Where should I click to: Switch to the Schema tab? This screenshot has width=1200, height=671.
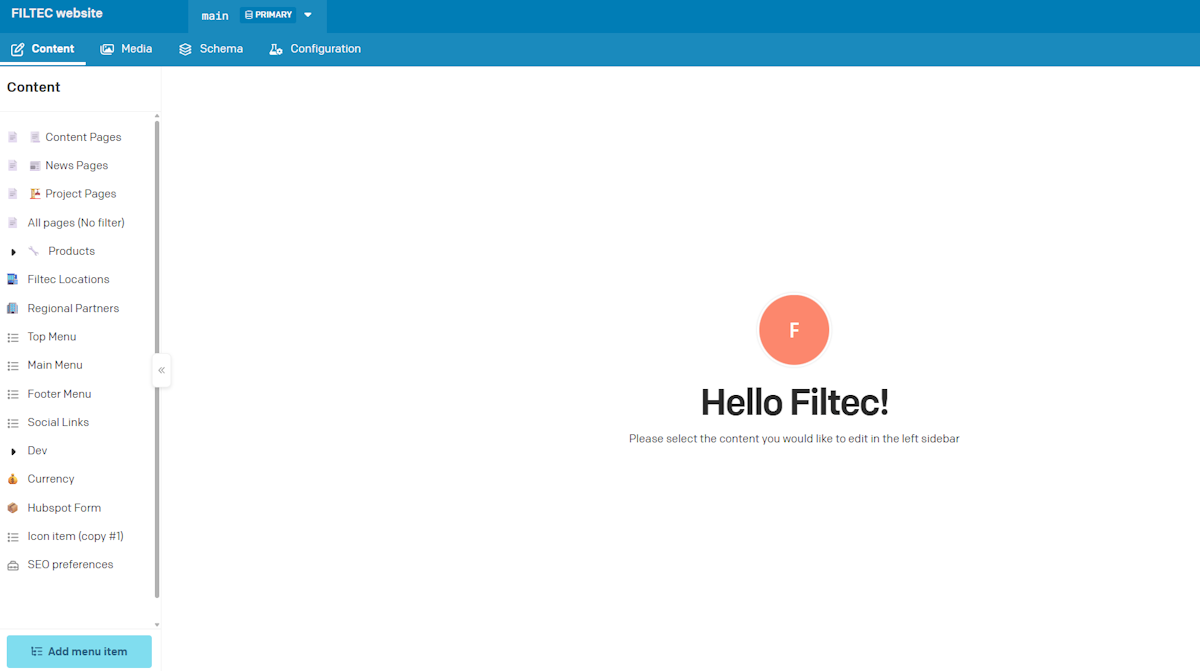(x=211, y=49)
